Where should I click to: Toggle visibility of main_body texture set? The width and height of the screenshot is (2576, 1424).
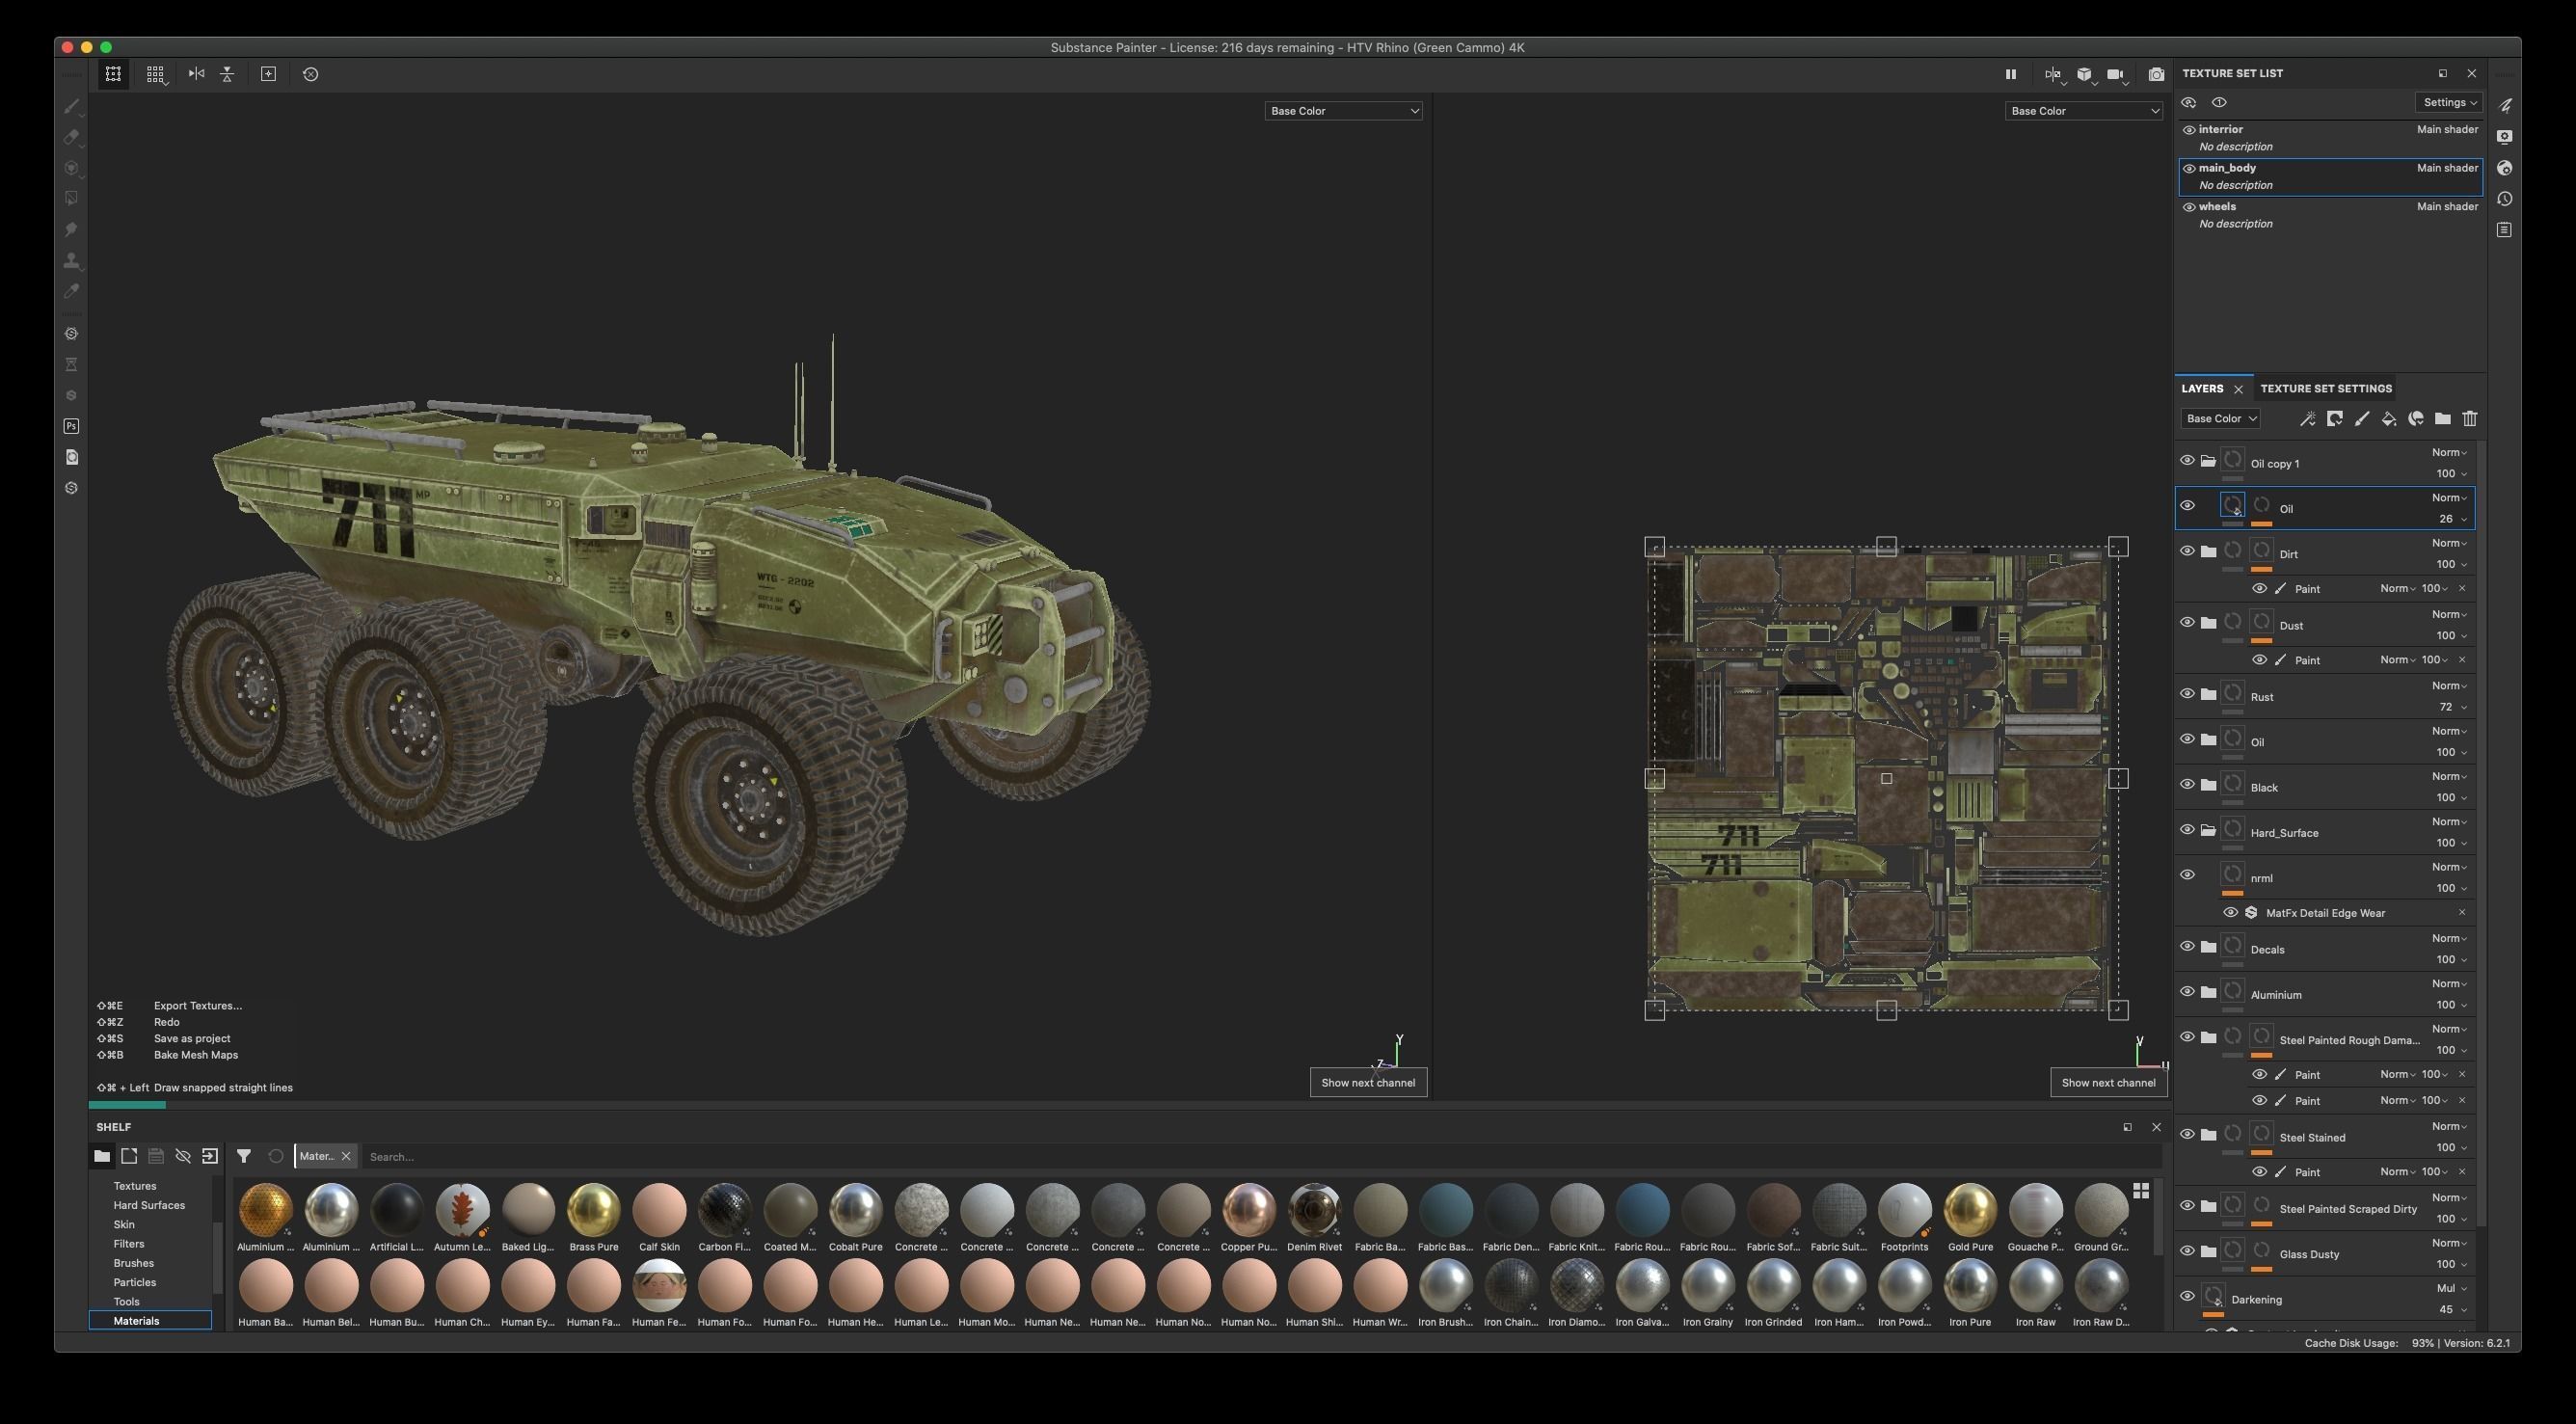(2189, 169)
